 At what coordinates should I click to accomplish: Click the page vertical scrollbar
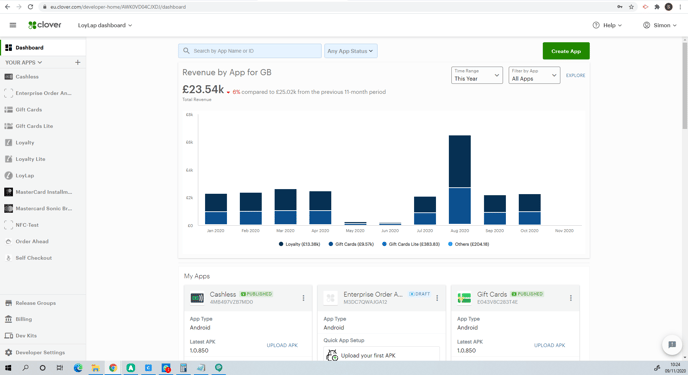[x=684, y=85]
